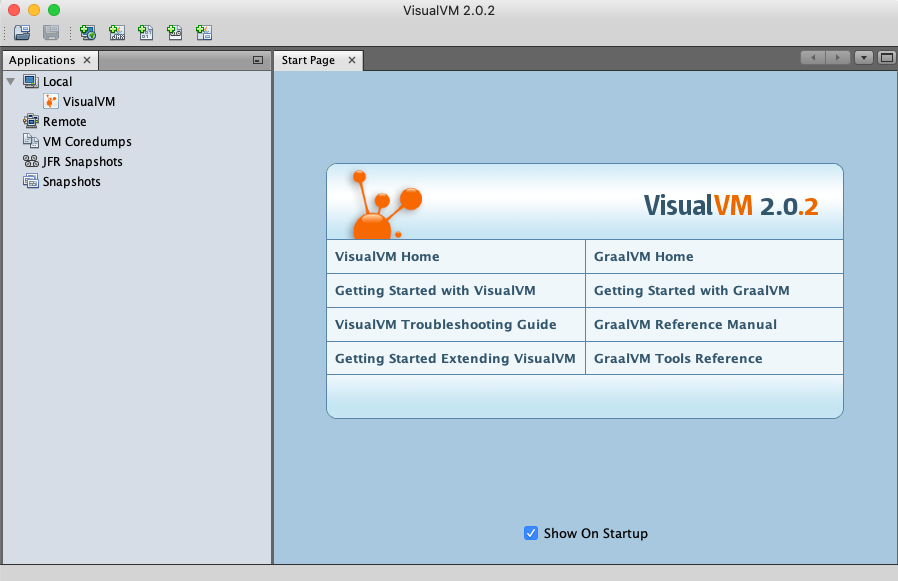Open Getting Started with GraalVM link

692,290
